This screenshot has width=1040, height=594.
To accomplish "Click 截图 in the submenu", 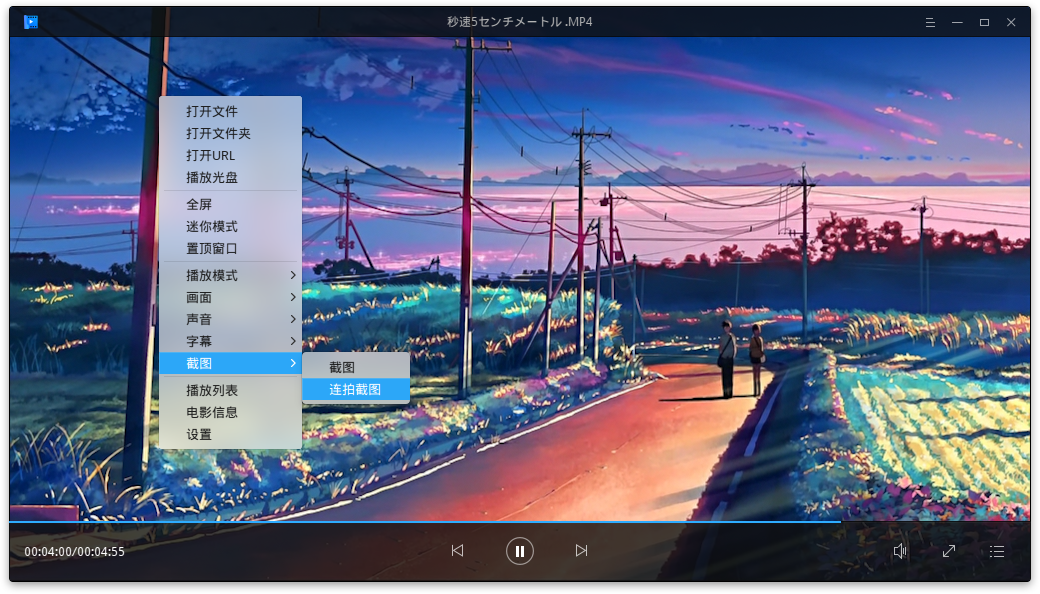I will coord(356,367).
